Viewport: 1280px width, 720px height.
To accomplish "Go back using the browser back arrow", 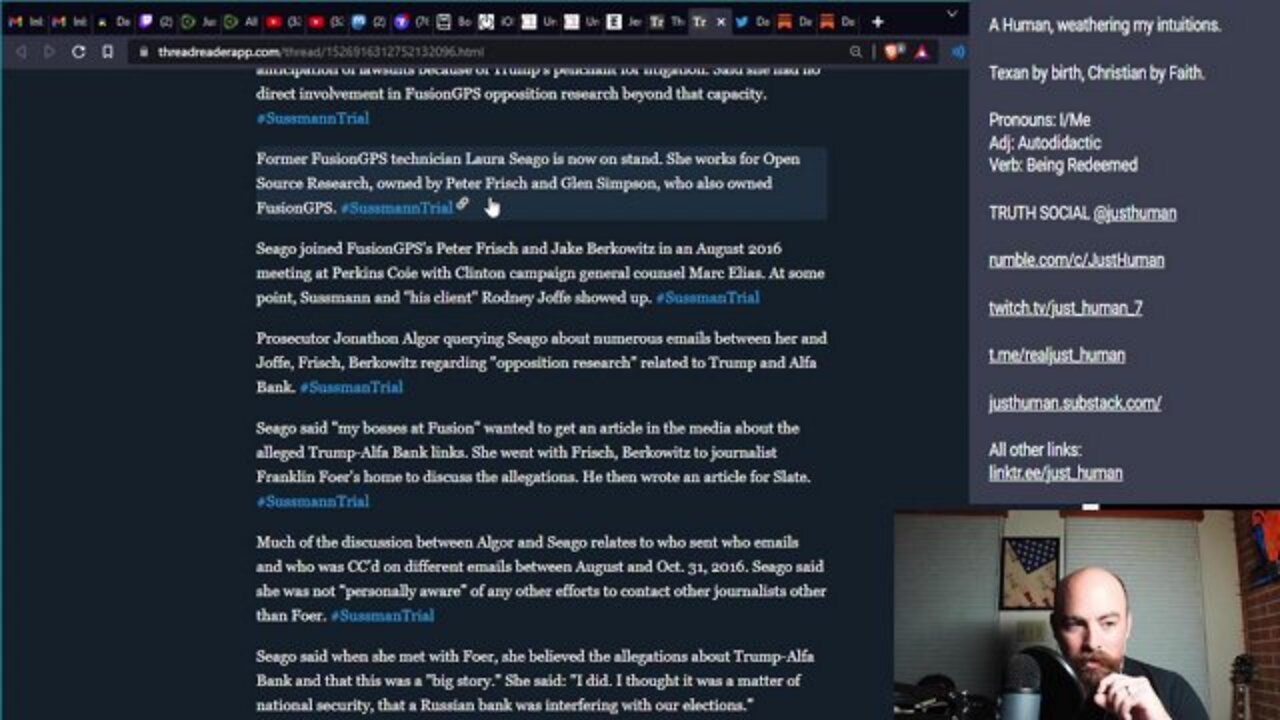I will point(21,52).
